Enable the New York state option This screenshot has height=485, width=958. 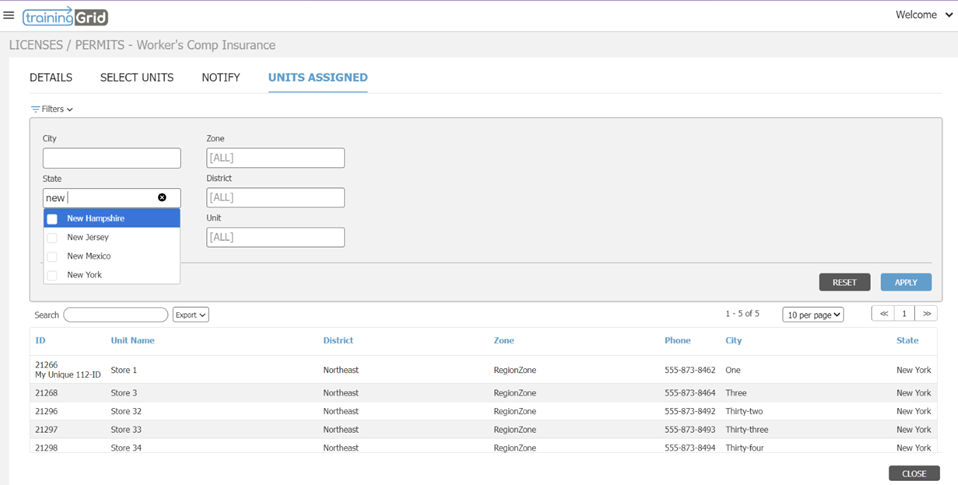52,275
